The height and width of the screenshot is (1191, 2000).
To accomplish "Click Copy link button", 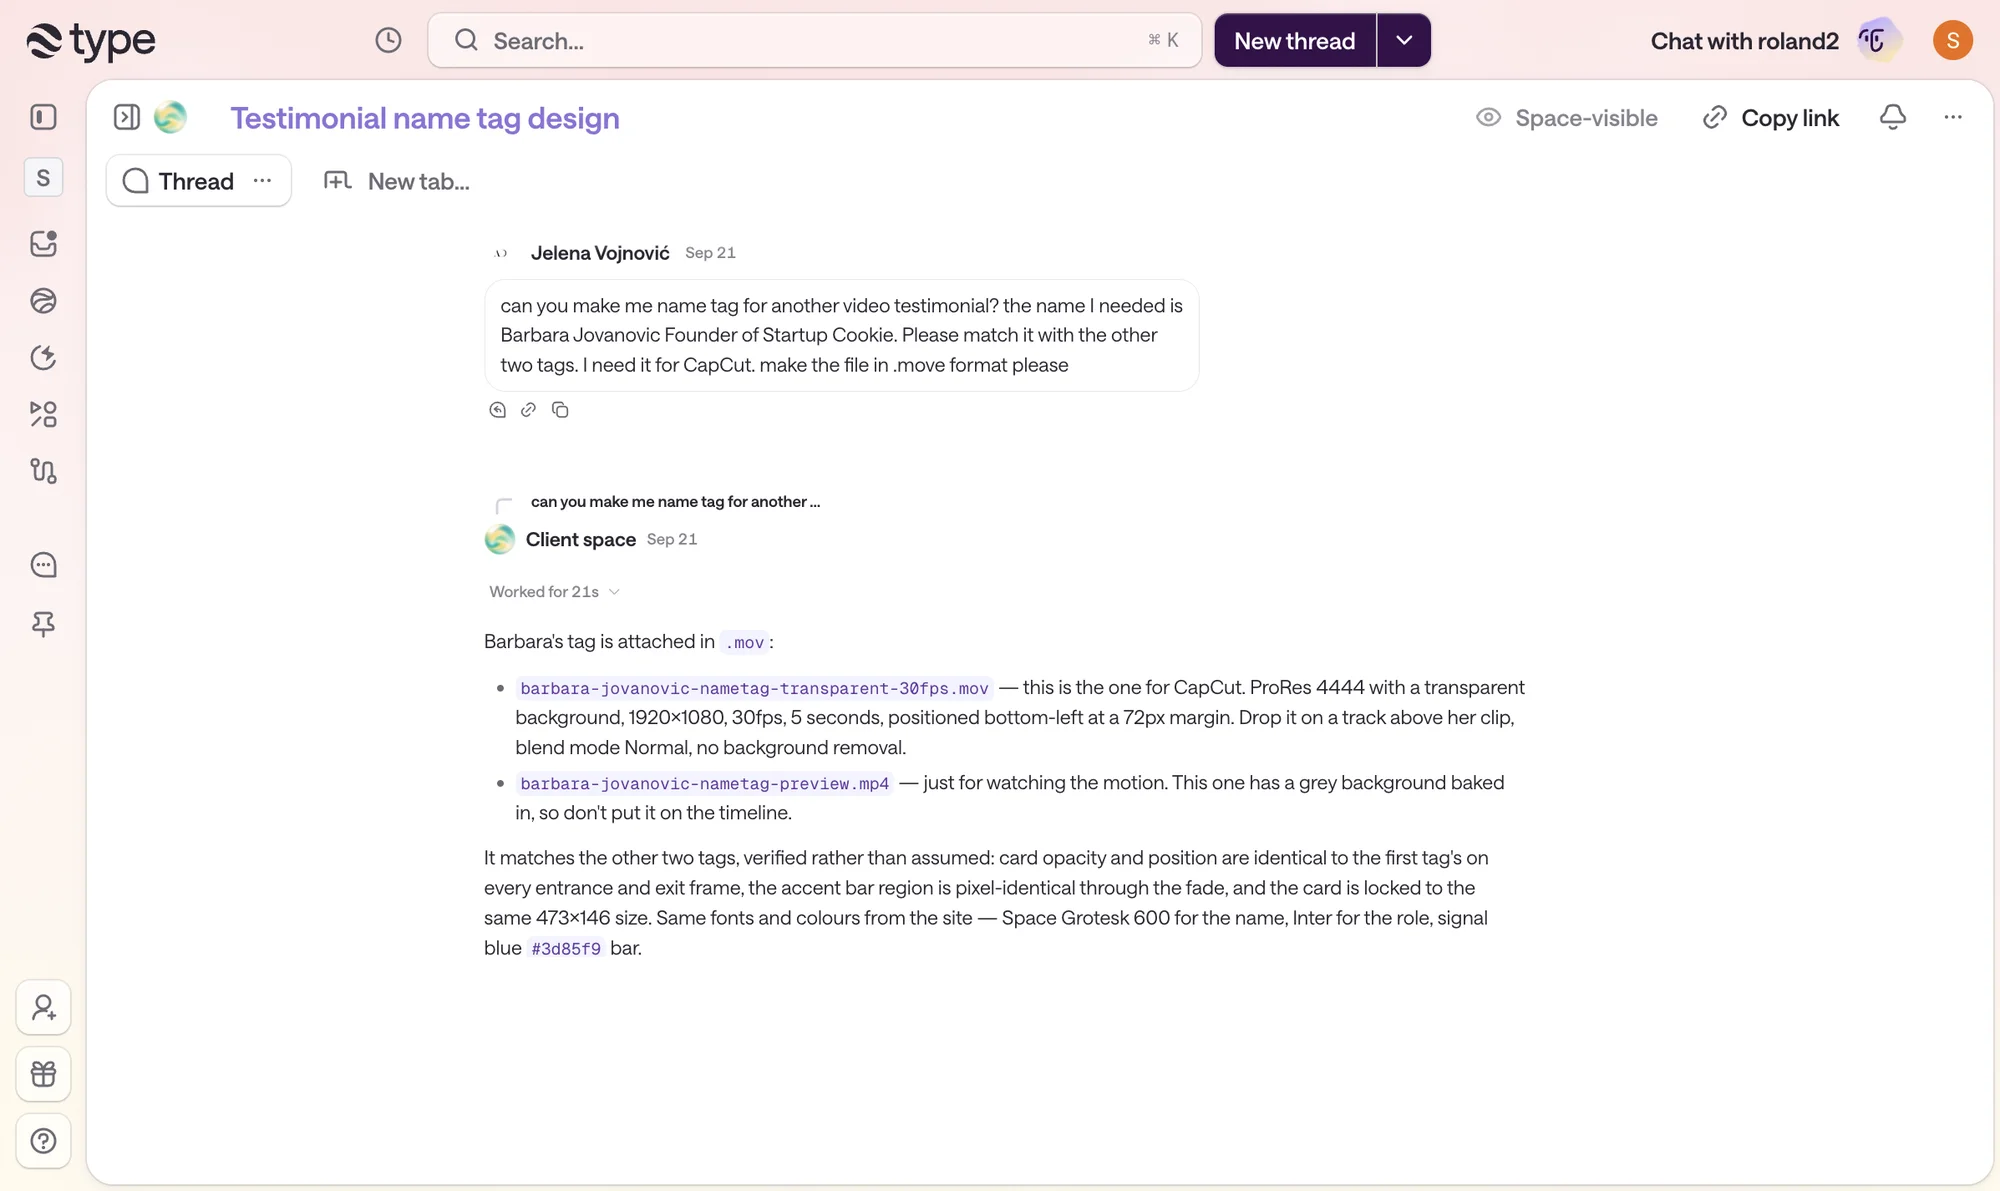I will [1771, 118].
